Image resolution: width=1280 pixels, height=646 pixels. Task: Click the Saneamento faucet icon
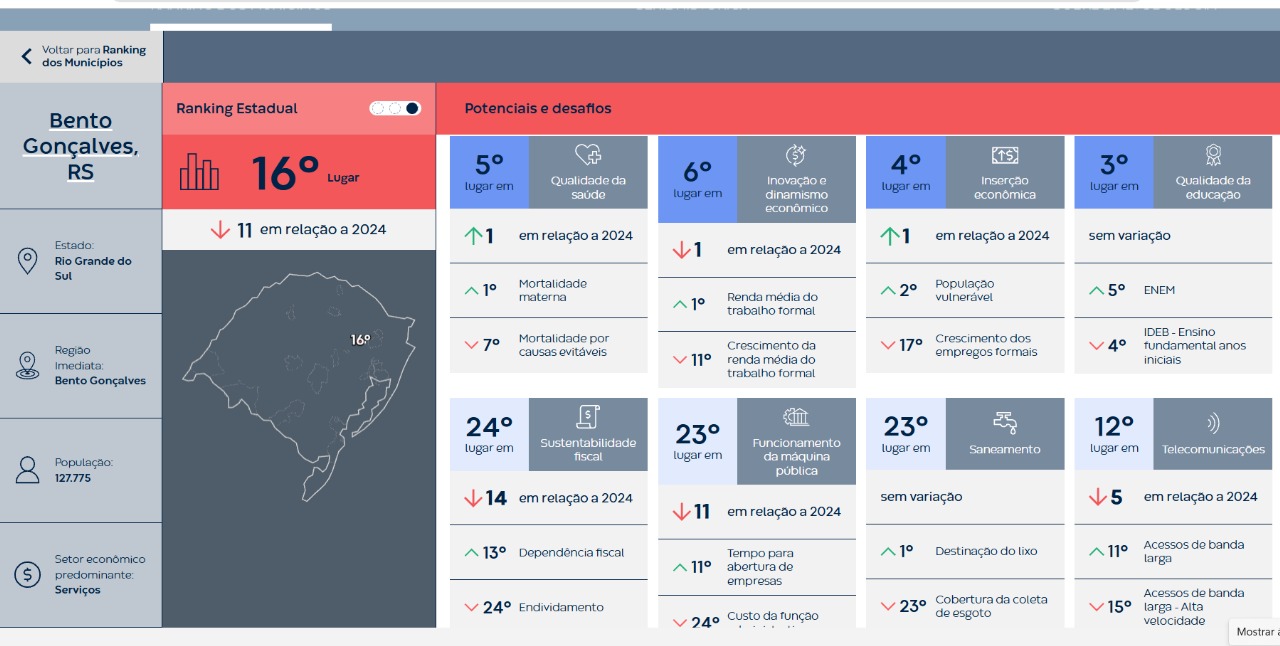tap(1004, 421)
